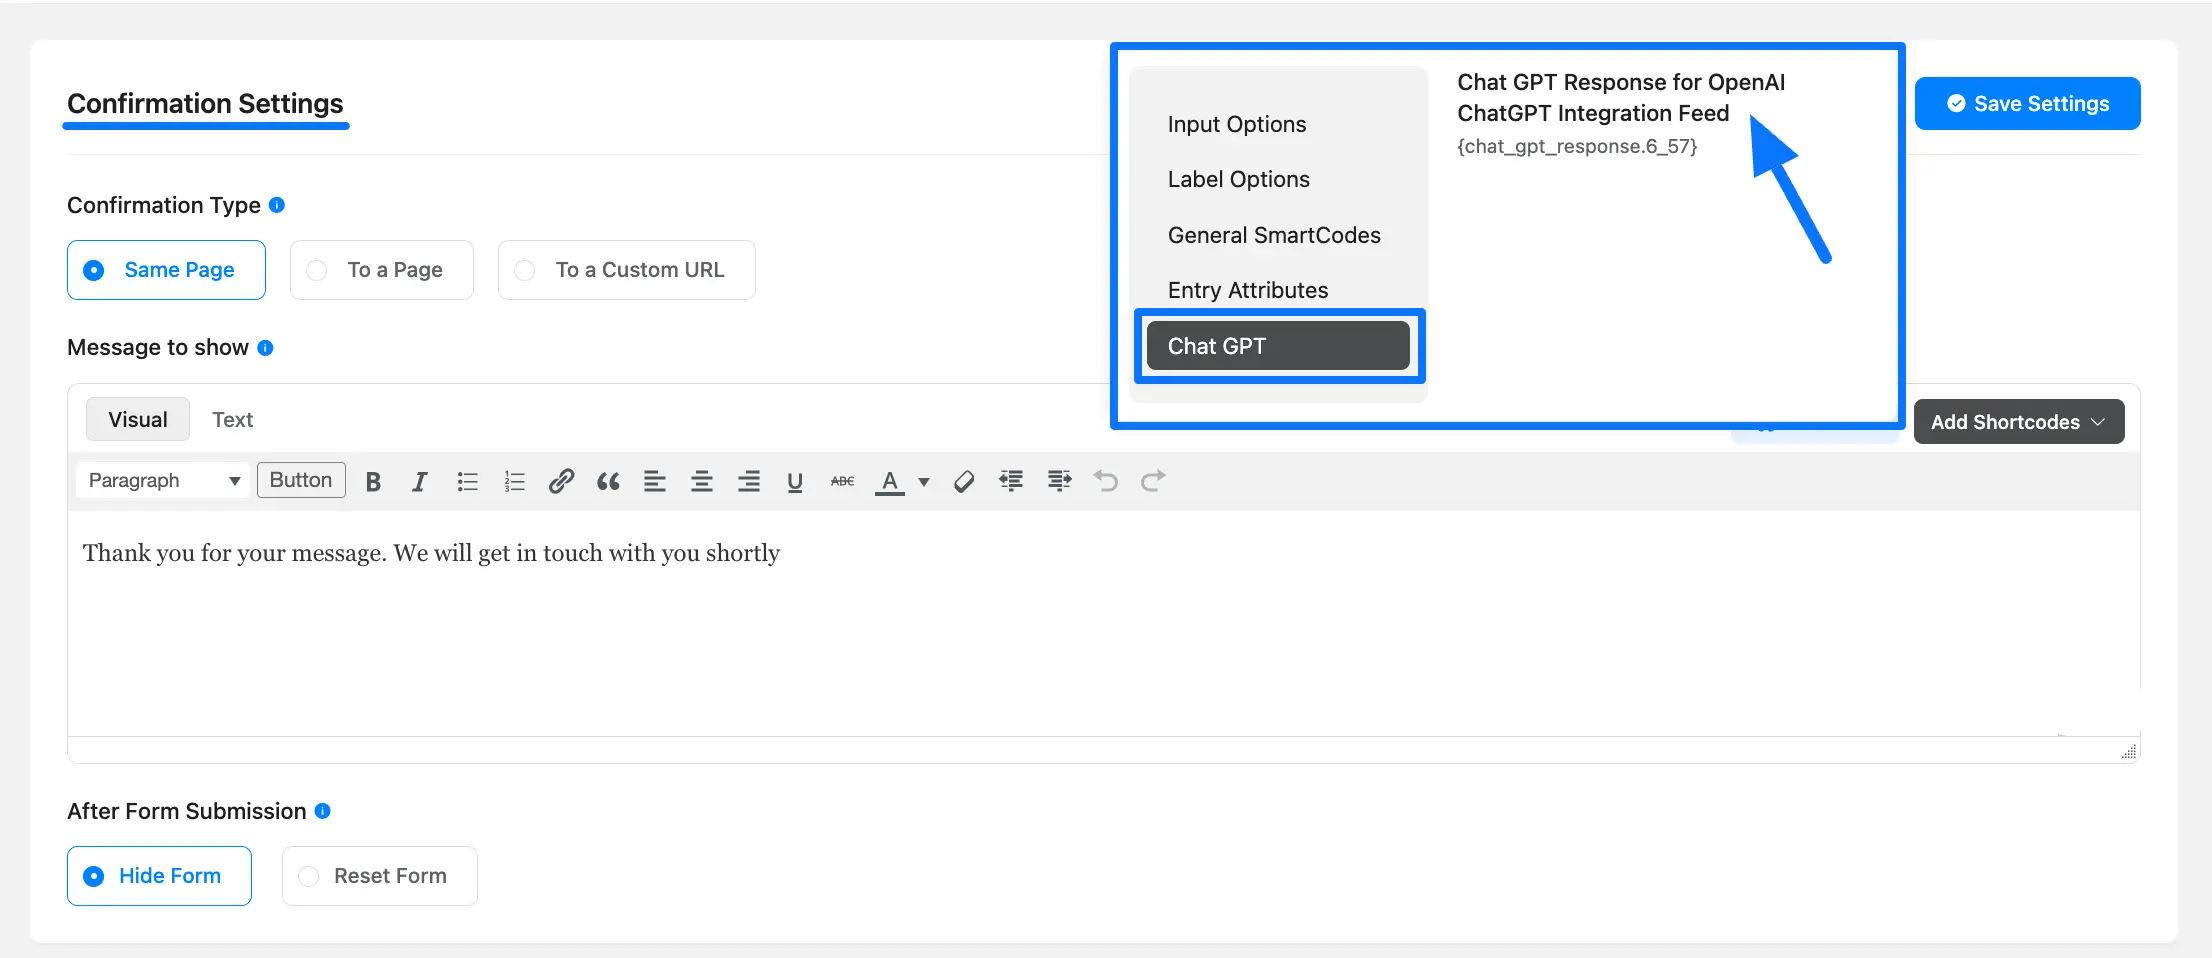The height and width of the screenshot is (958, 2212).
Task: Apply blockquote formatting
Action: tap(608, 482)
